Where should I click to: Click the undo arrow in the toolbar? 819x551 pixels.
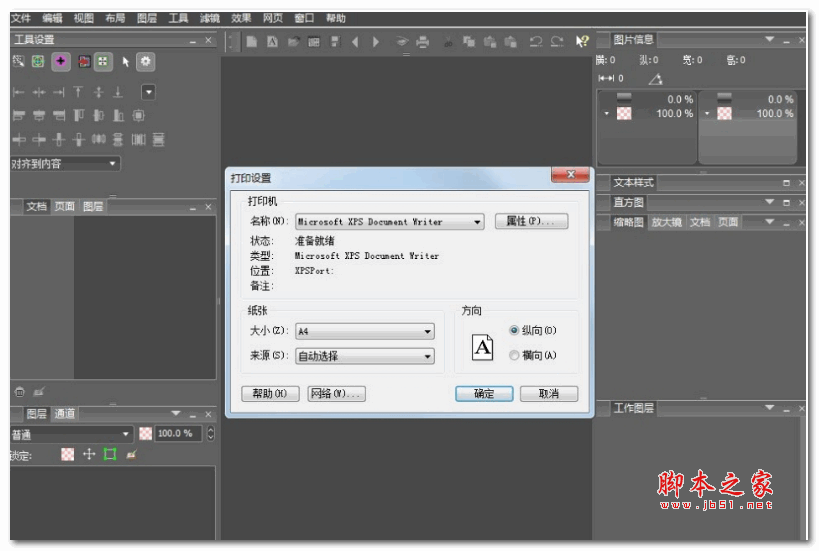pyautogui.click(x=535, y=42)
